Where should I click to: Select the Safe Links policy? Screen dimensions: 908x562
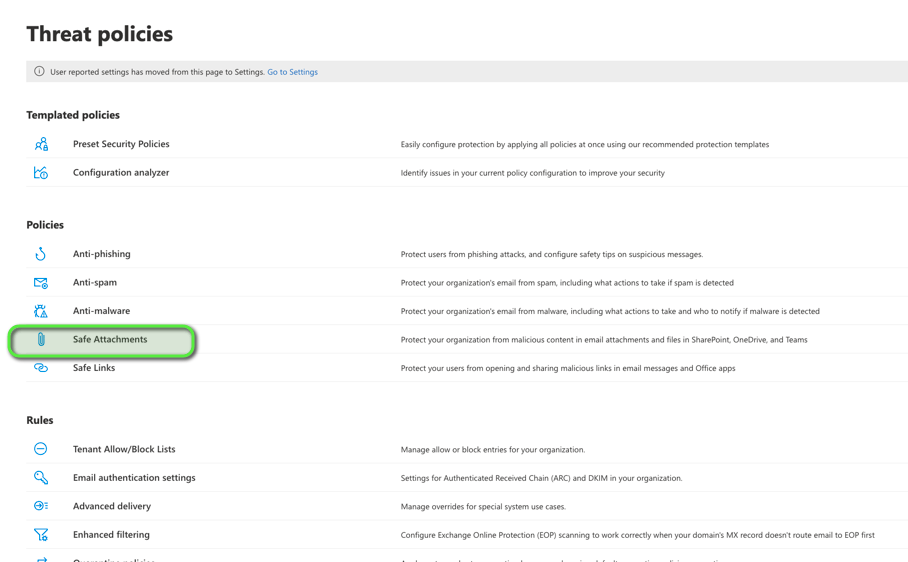coord(94,368)
